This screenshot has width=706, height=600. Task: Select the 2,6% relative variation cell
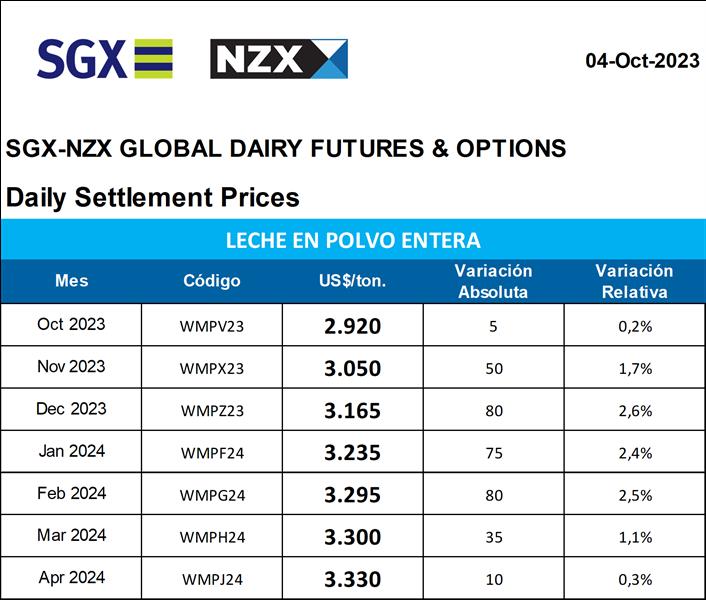(x=635, y=410)
